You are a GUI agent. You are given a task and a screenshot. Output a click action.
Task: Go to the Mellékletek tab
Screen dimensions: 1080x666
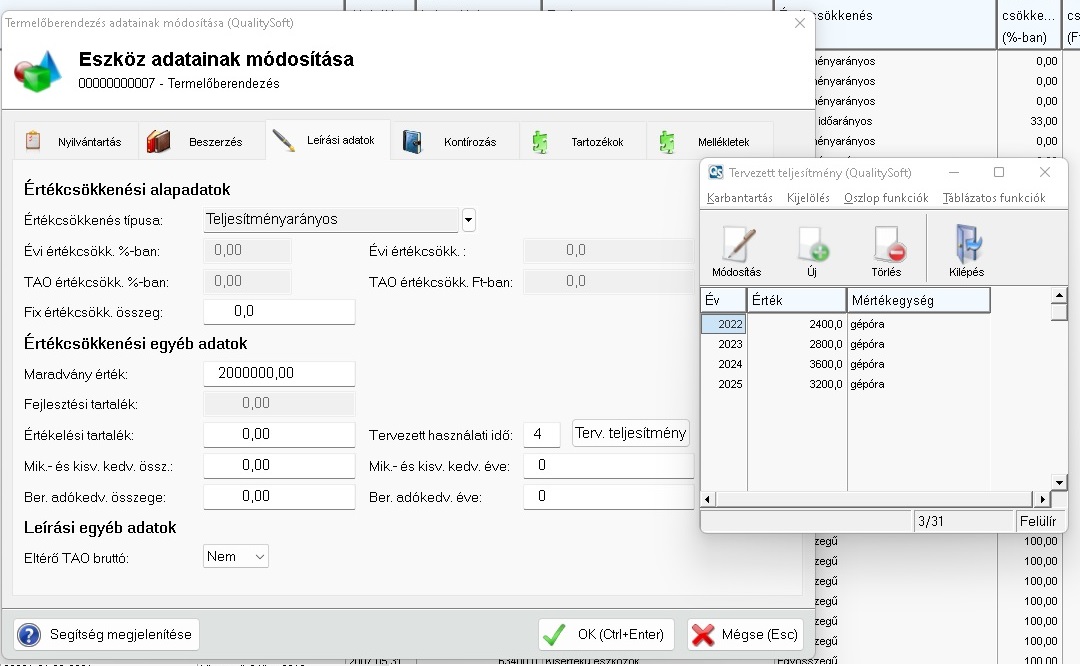click(710, 142)
